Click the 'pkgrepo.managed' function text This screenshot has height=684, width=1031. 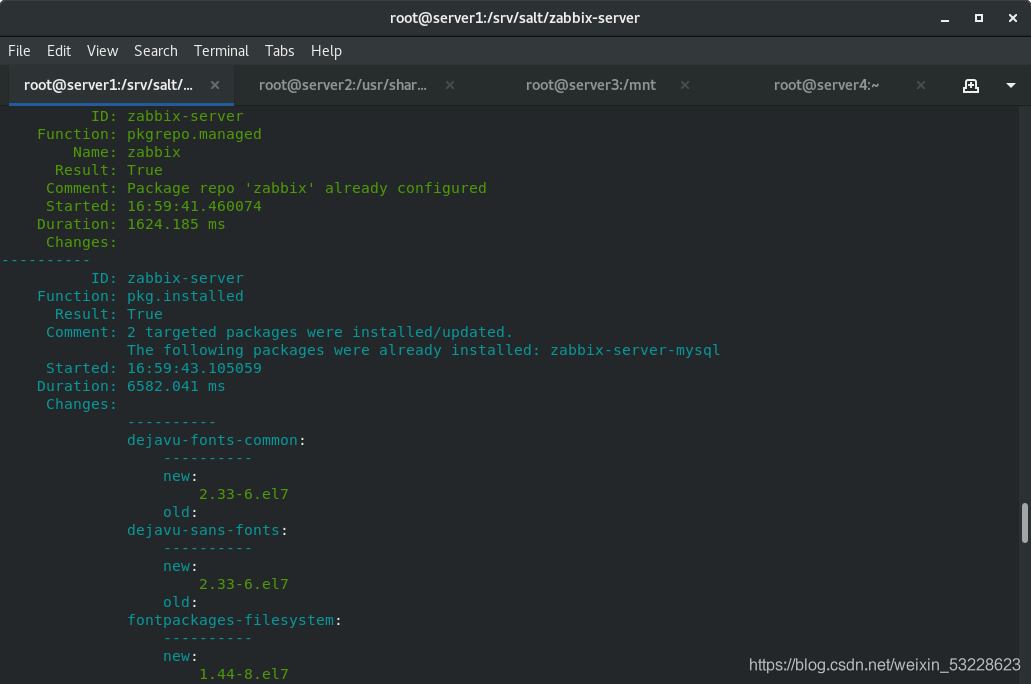point(194,134)
